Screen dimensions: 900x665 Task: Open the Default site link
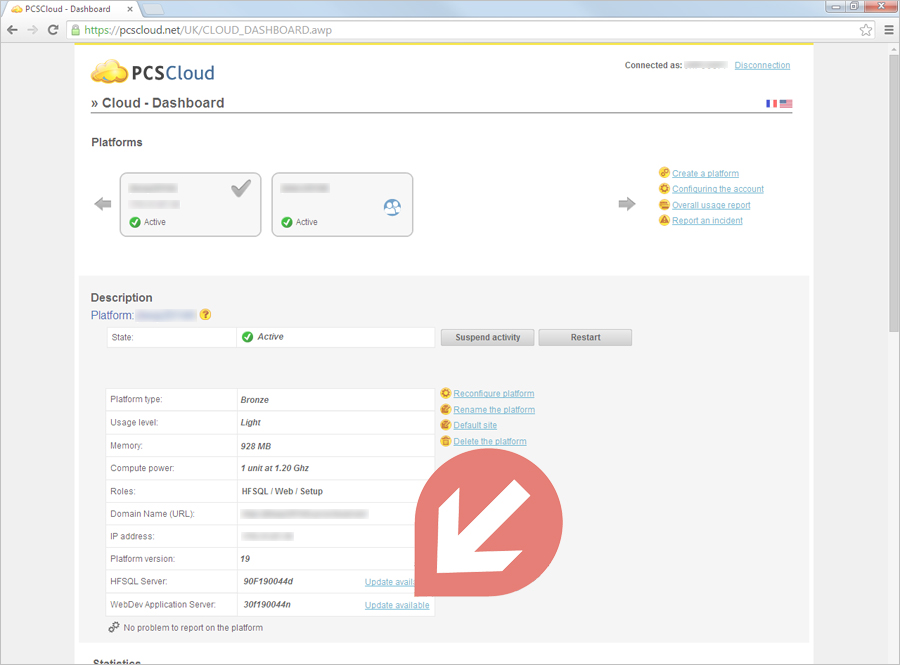point(475,425)
